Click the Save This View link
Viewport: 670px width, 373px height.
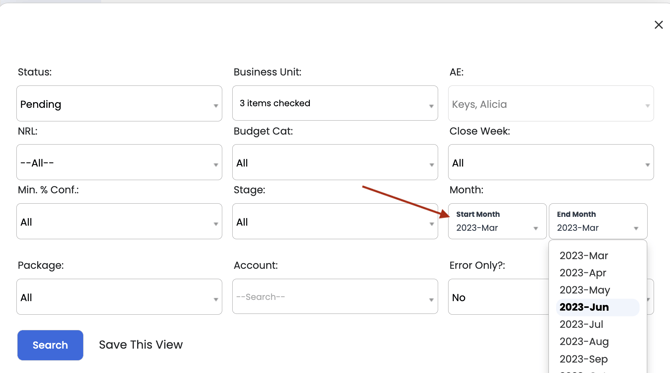141,345
